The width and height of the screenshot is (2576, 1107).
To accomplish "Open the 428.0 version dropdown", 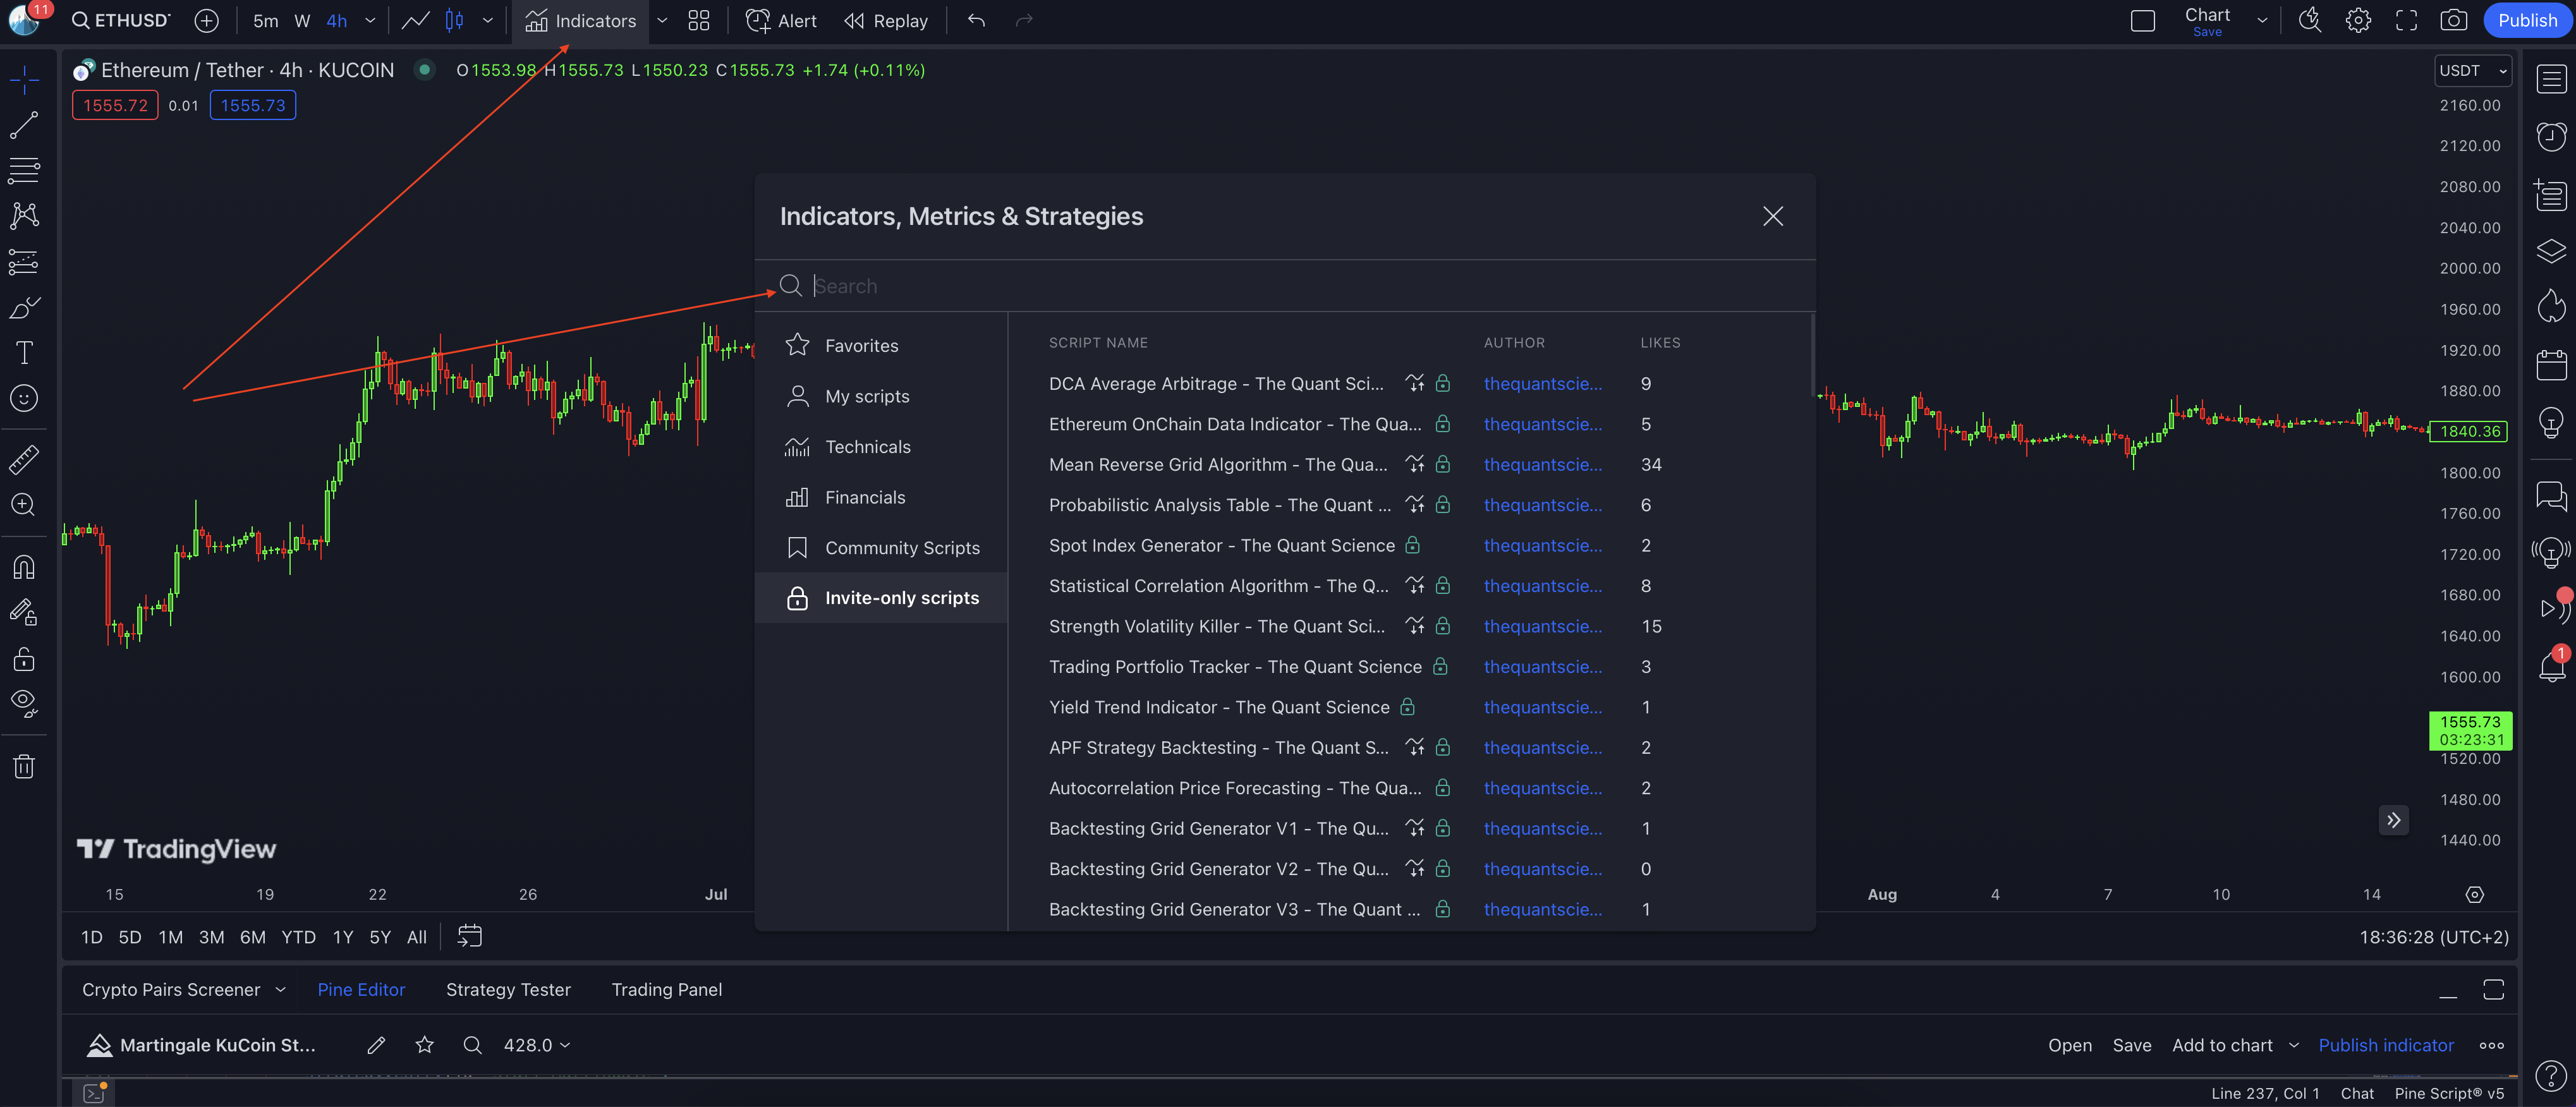I will pos(537,1045).
